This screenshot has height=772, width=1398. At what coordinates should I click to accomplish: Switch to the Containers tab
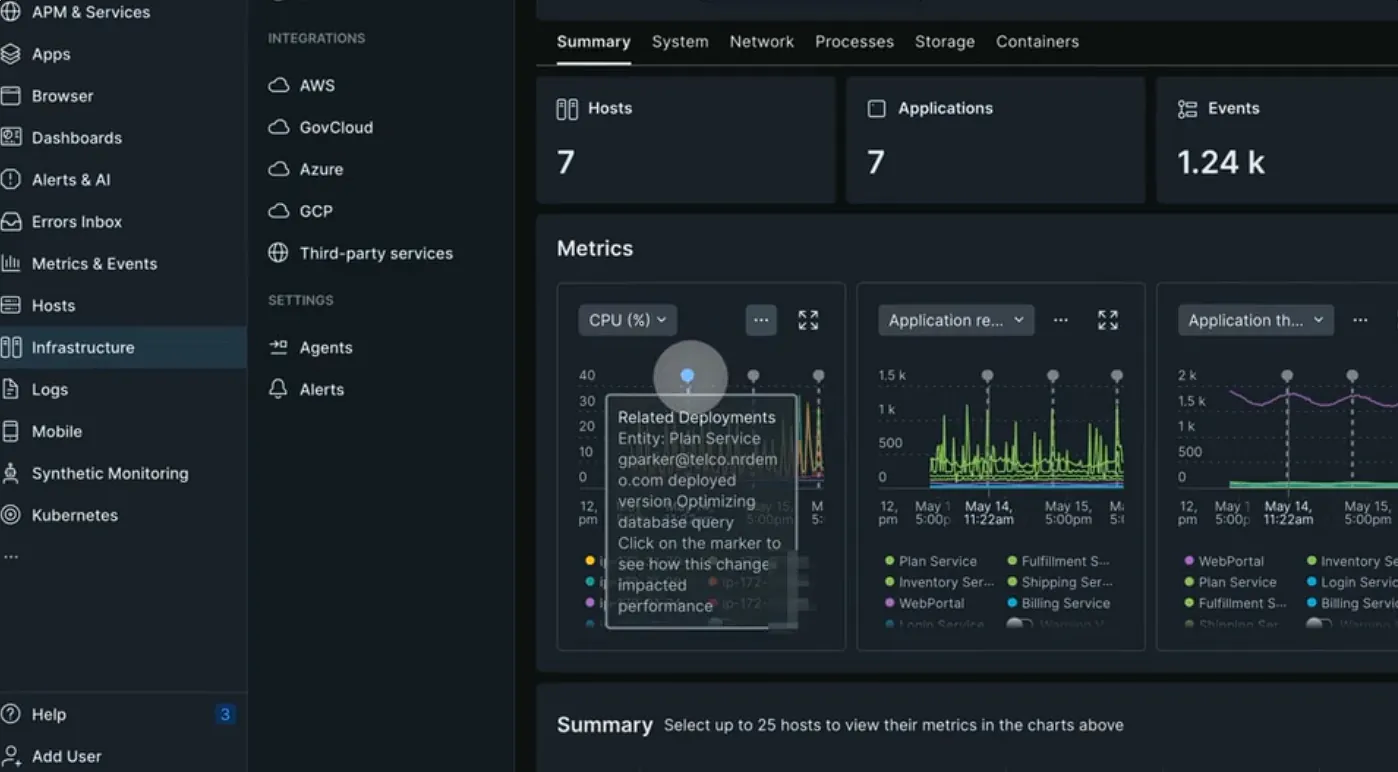coord(1037,42)
